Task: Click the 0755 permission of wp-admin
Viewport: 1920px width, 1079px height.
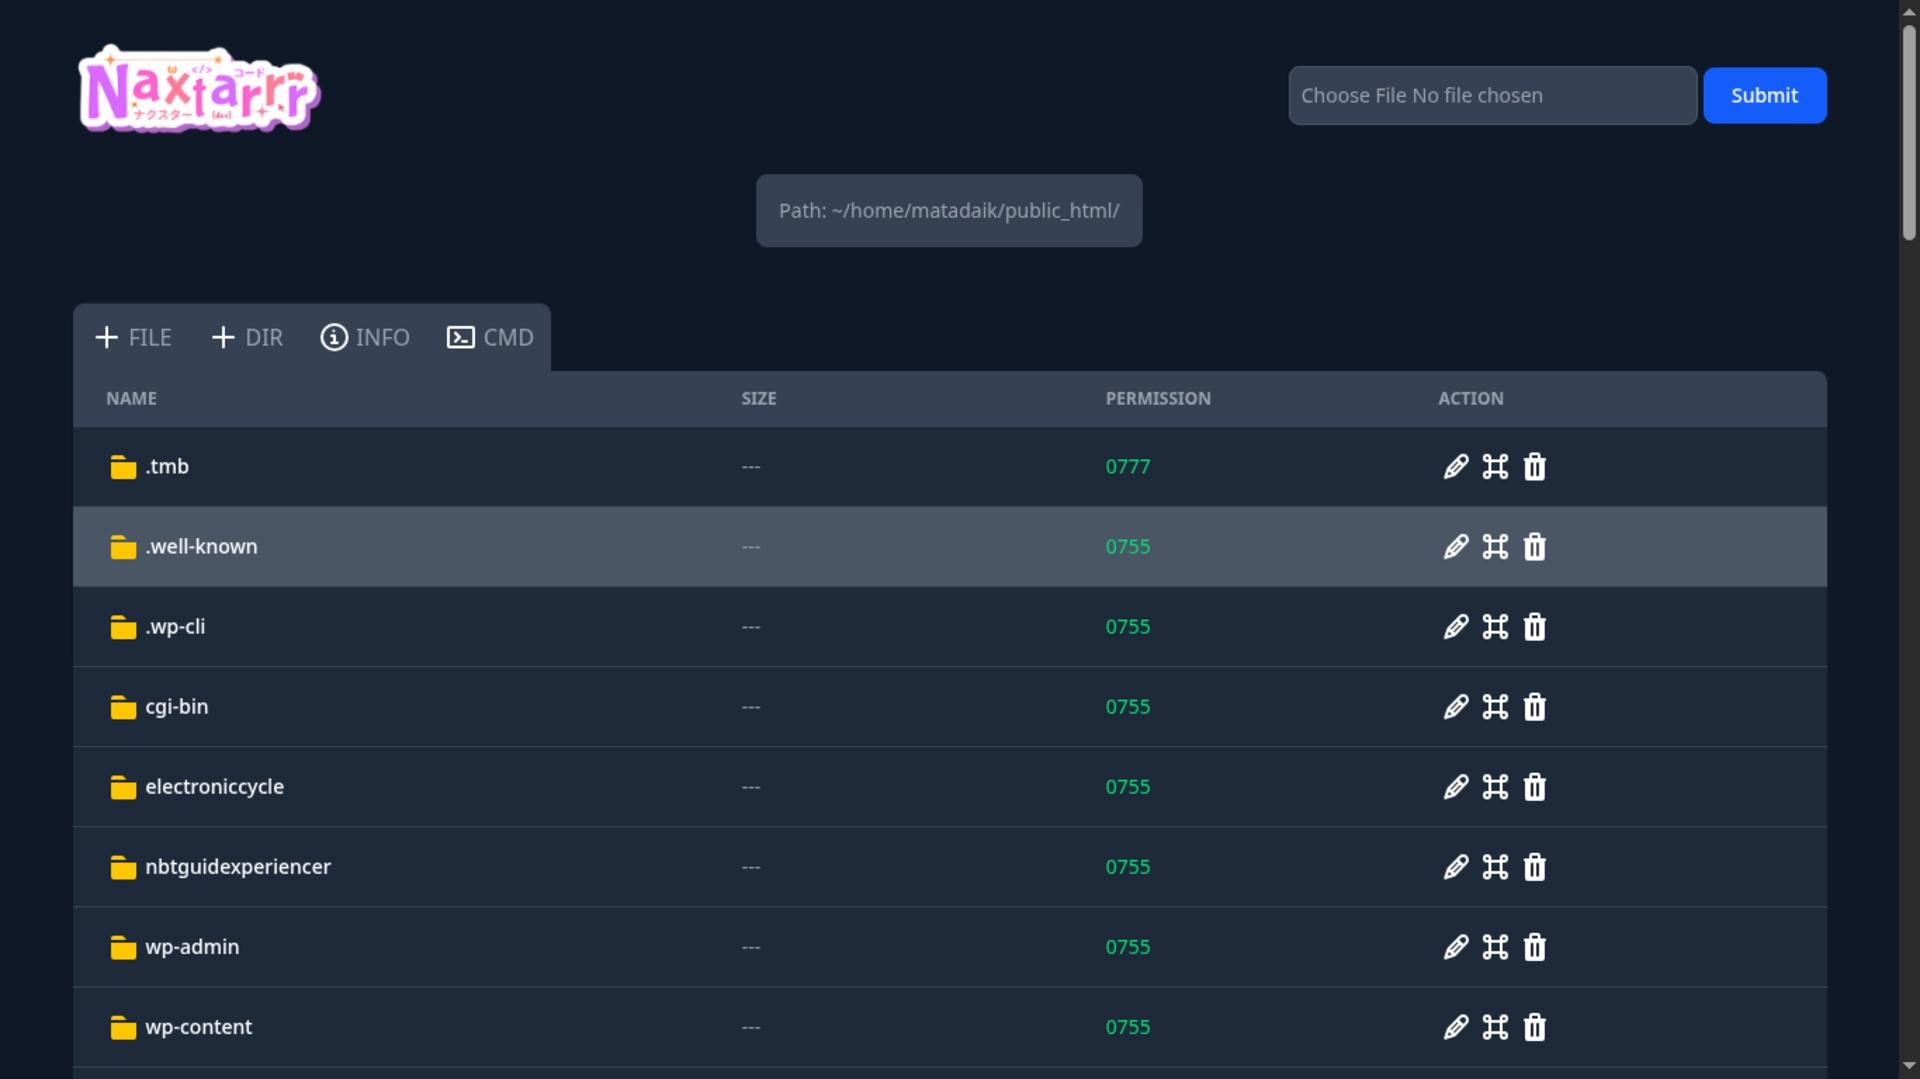Action: [1127, 947]
